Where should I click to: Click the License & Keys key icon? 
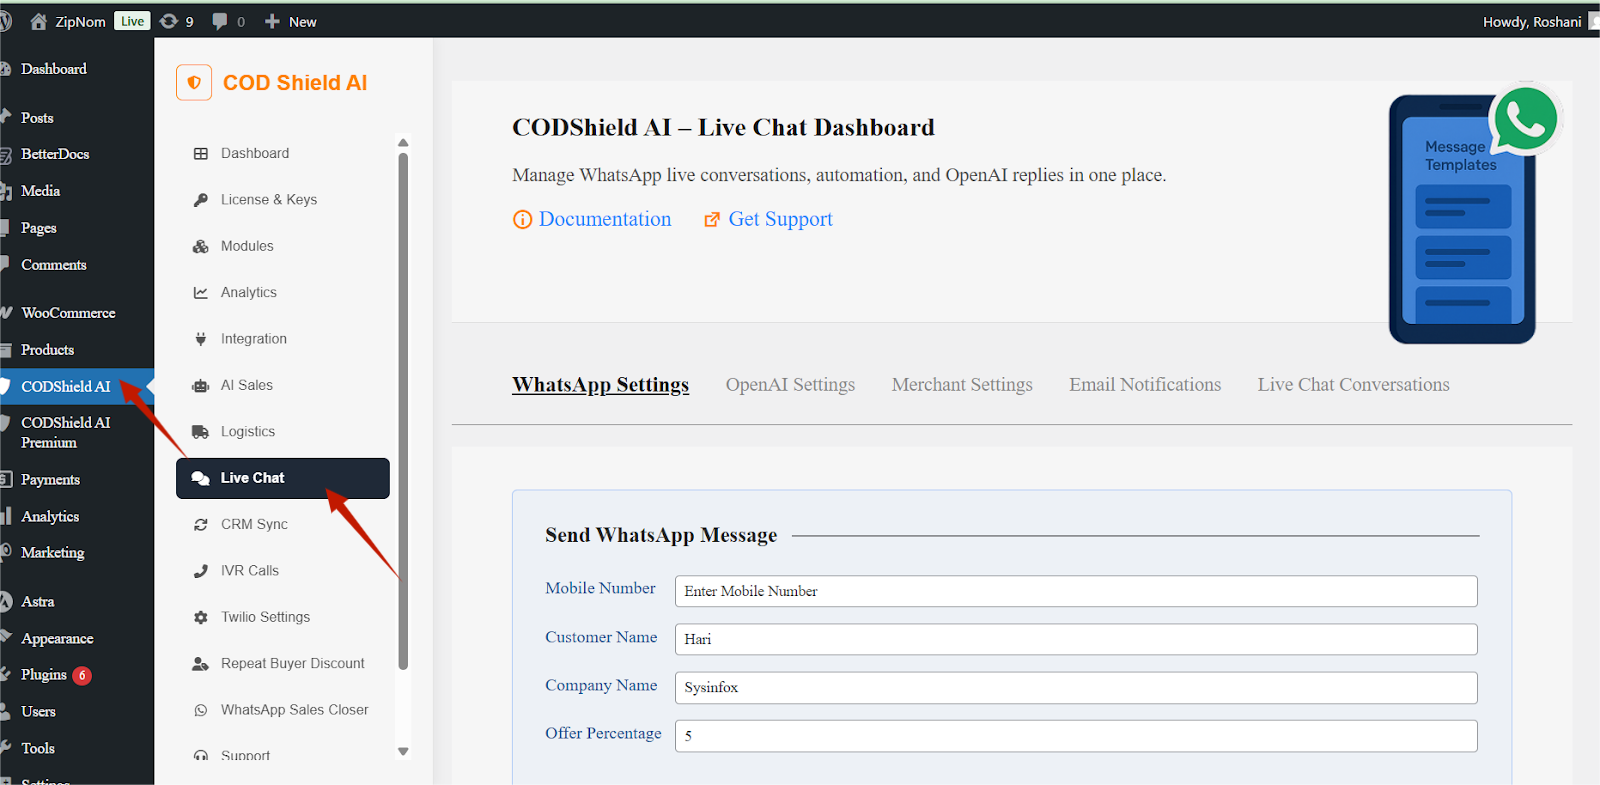point(201,200)
